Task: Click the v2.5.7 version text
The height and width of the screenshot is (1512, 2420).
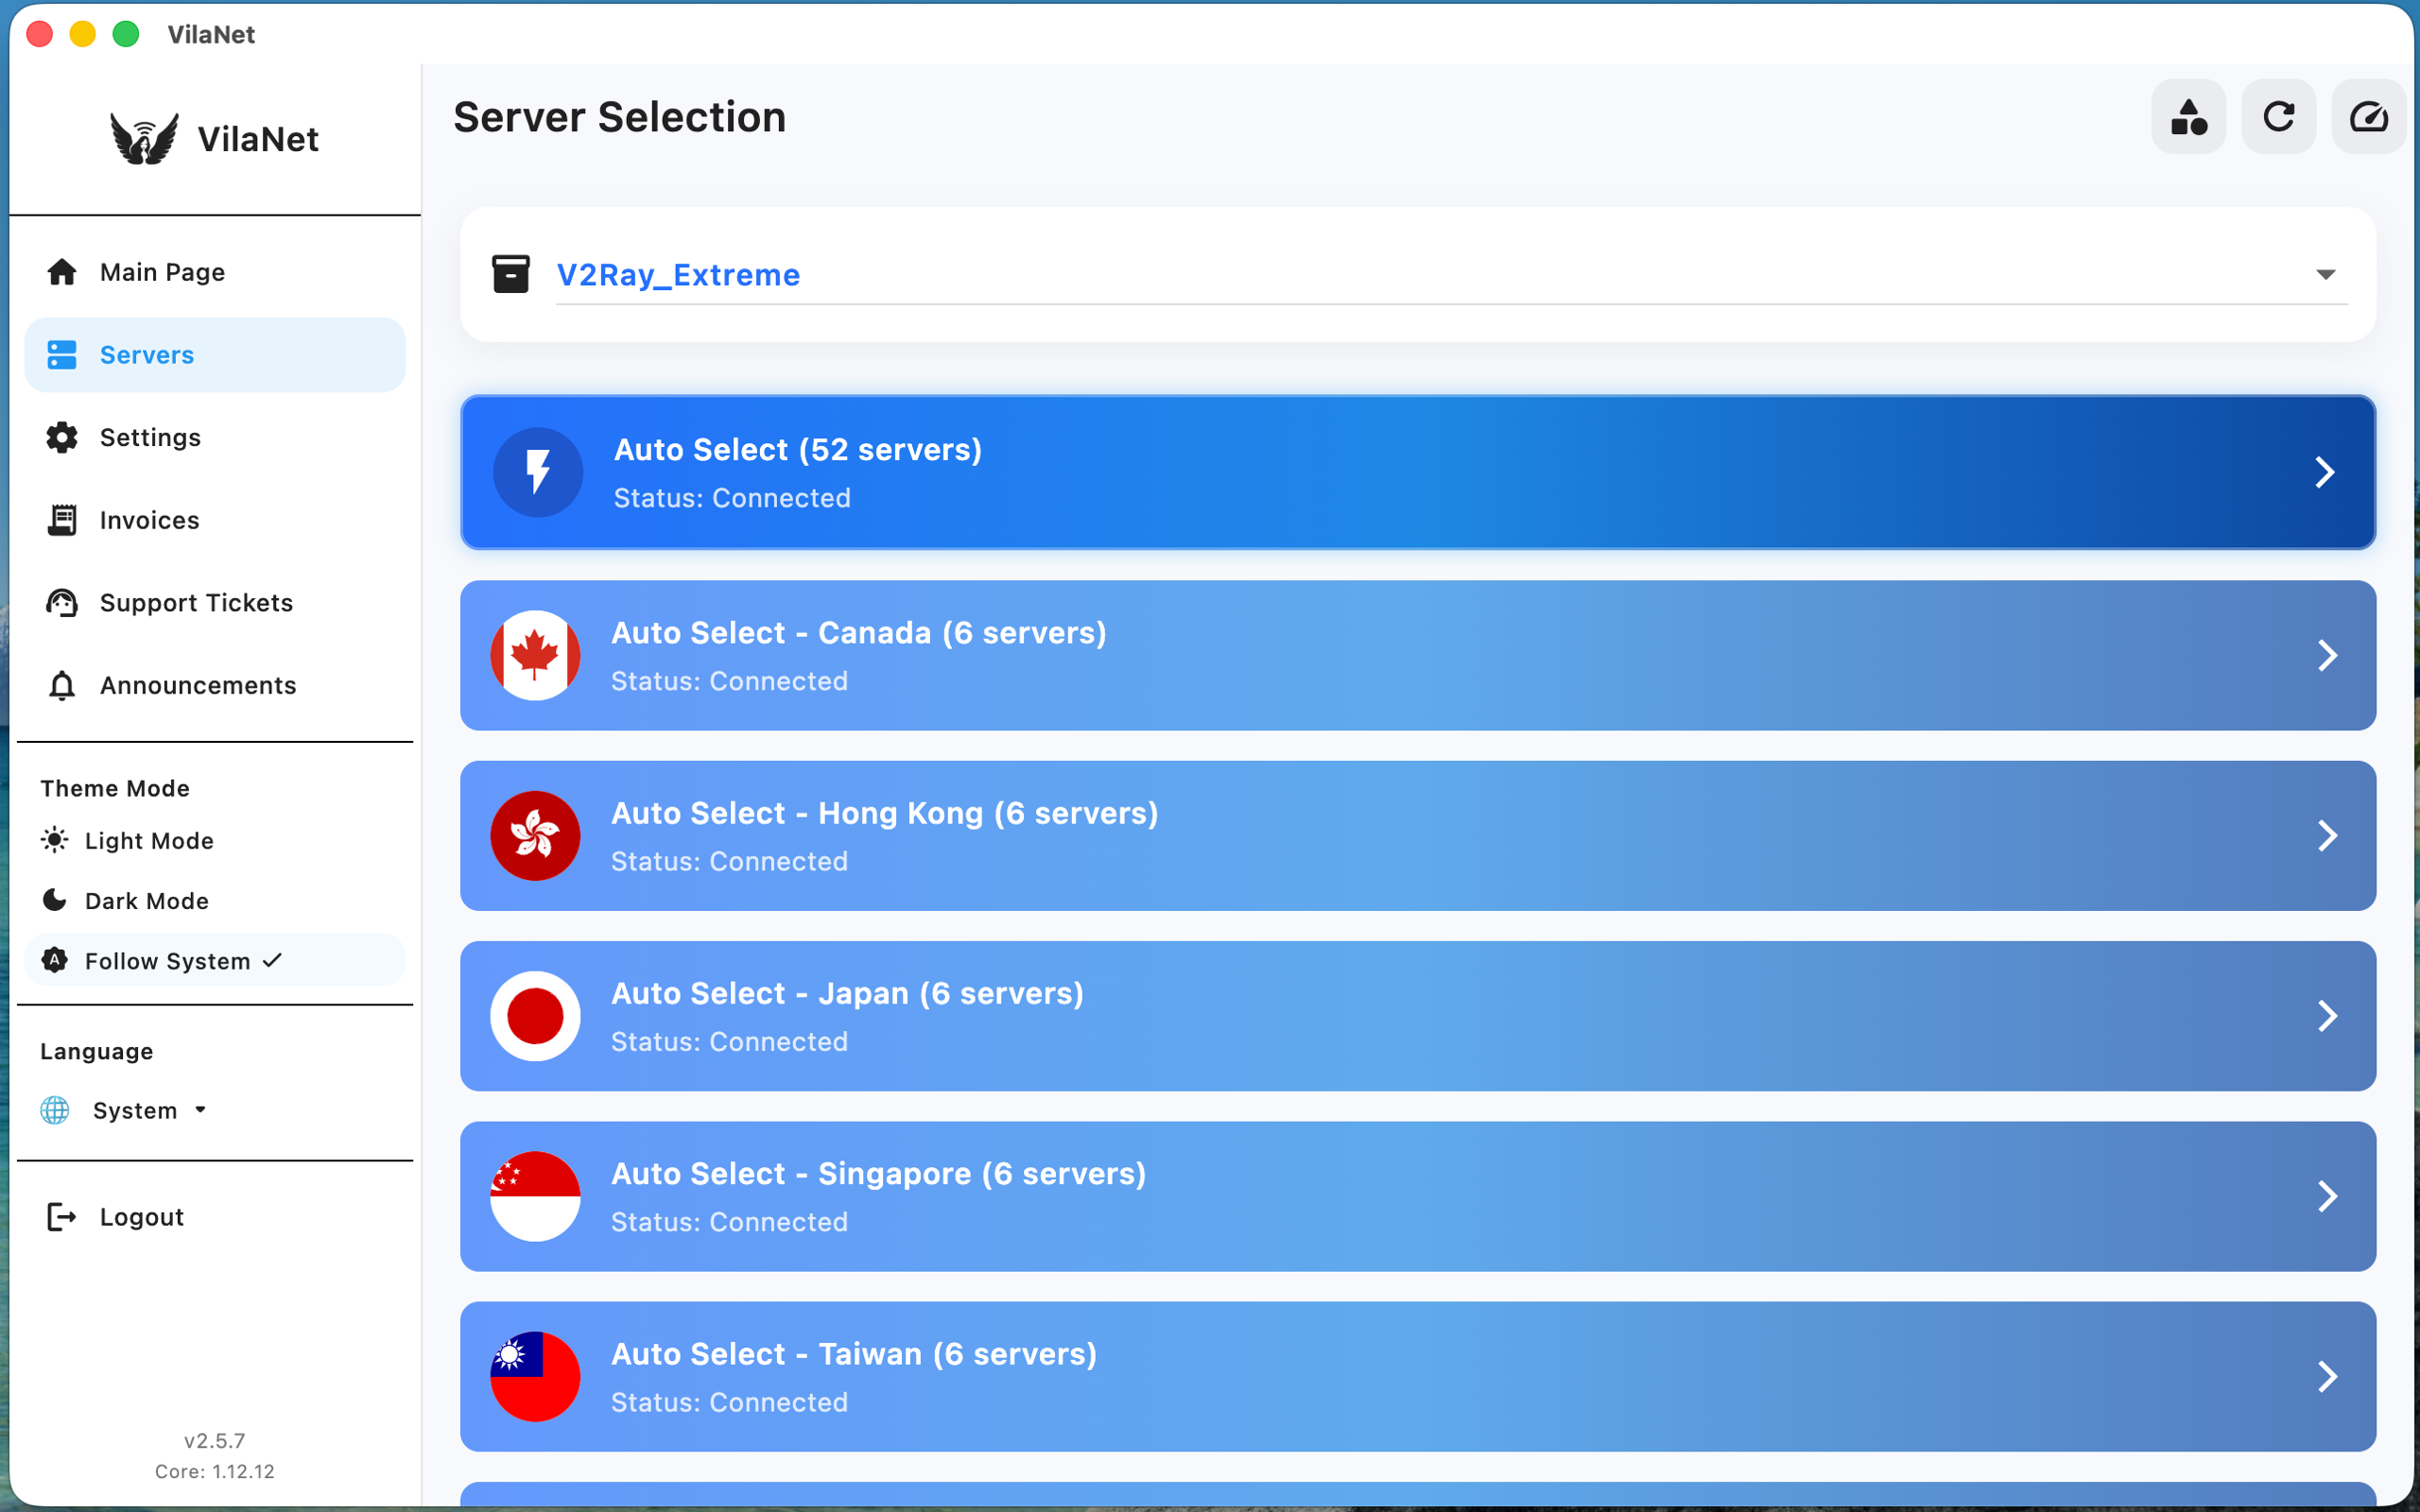Action: point(214,1441)
